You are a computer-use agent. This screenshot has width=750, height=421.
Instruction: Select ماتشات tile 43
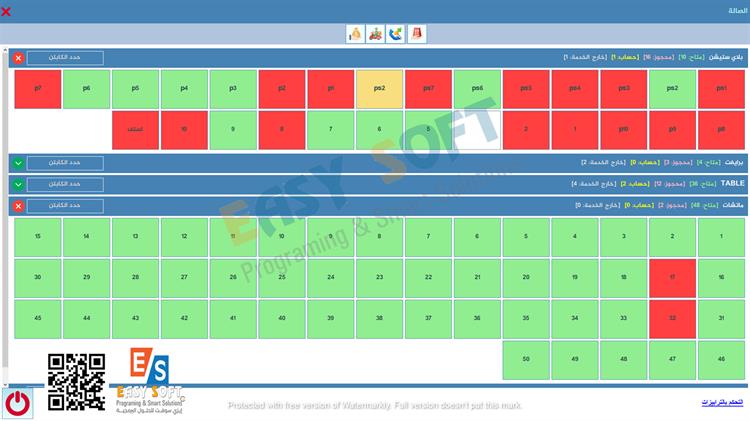(x=135, y=319)
